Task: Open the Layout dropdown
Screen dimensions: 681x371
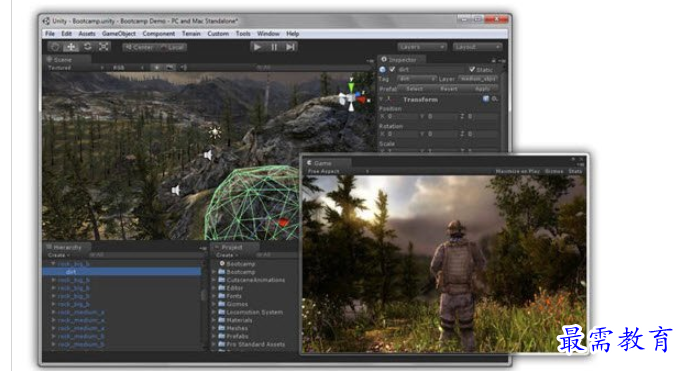Action: [x=477, y=46]
